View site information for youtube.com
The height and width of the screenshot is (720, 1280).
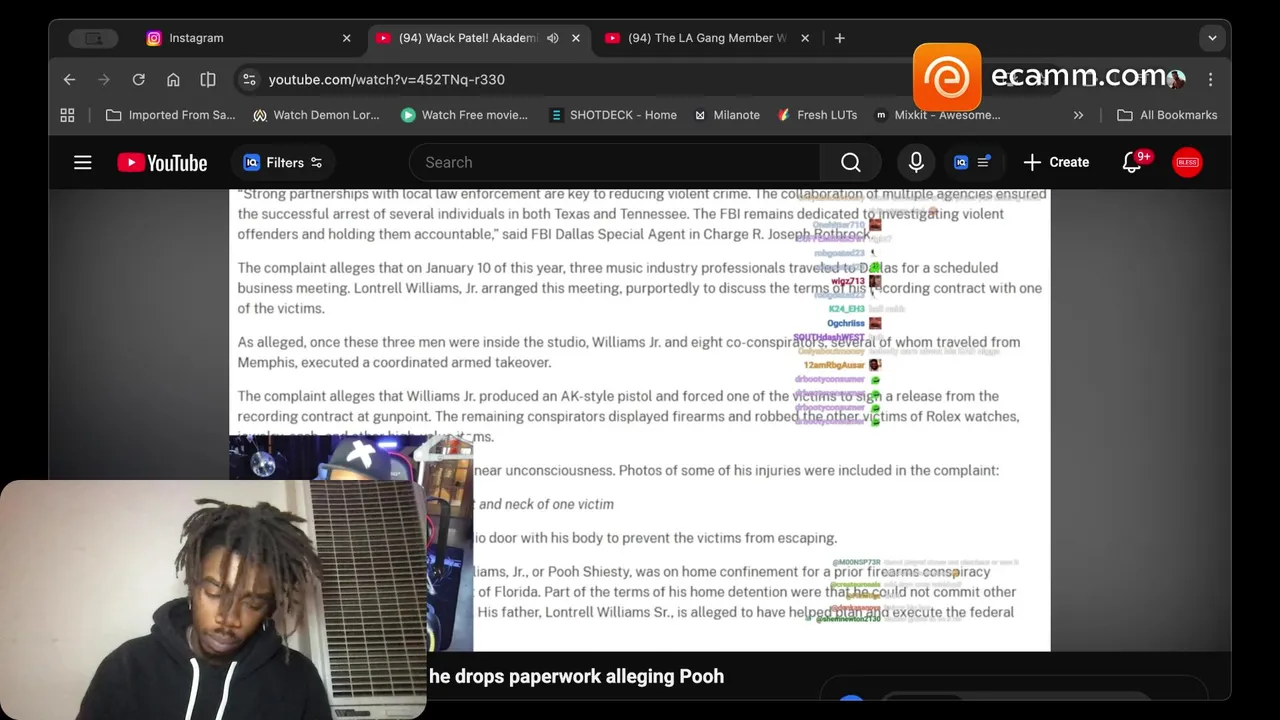(249, 79)
